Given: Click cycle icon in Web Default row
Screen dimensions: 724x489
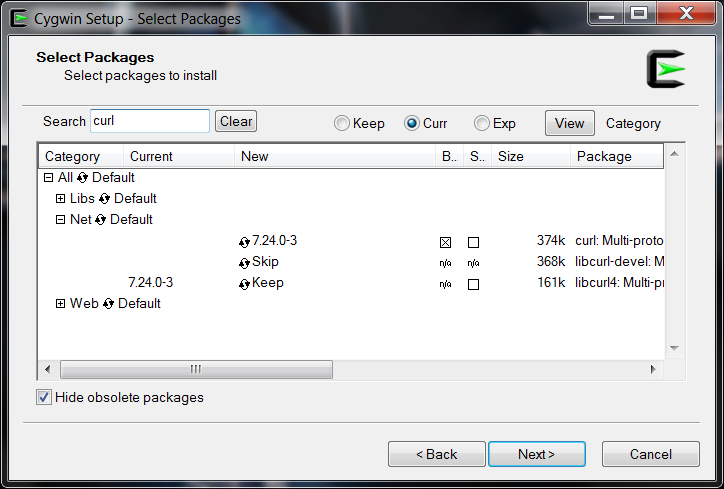Looking at the screenshot, I should pyautogui.click(x=109, y=304).
